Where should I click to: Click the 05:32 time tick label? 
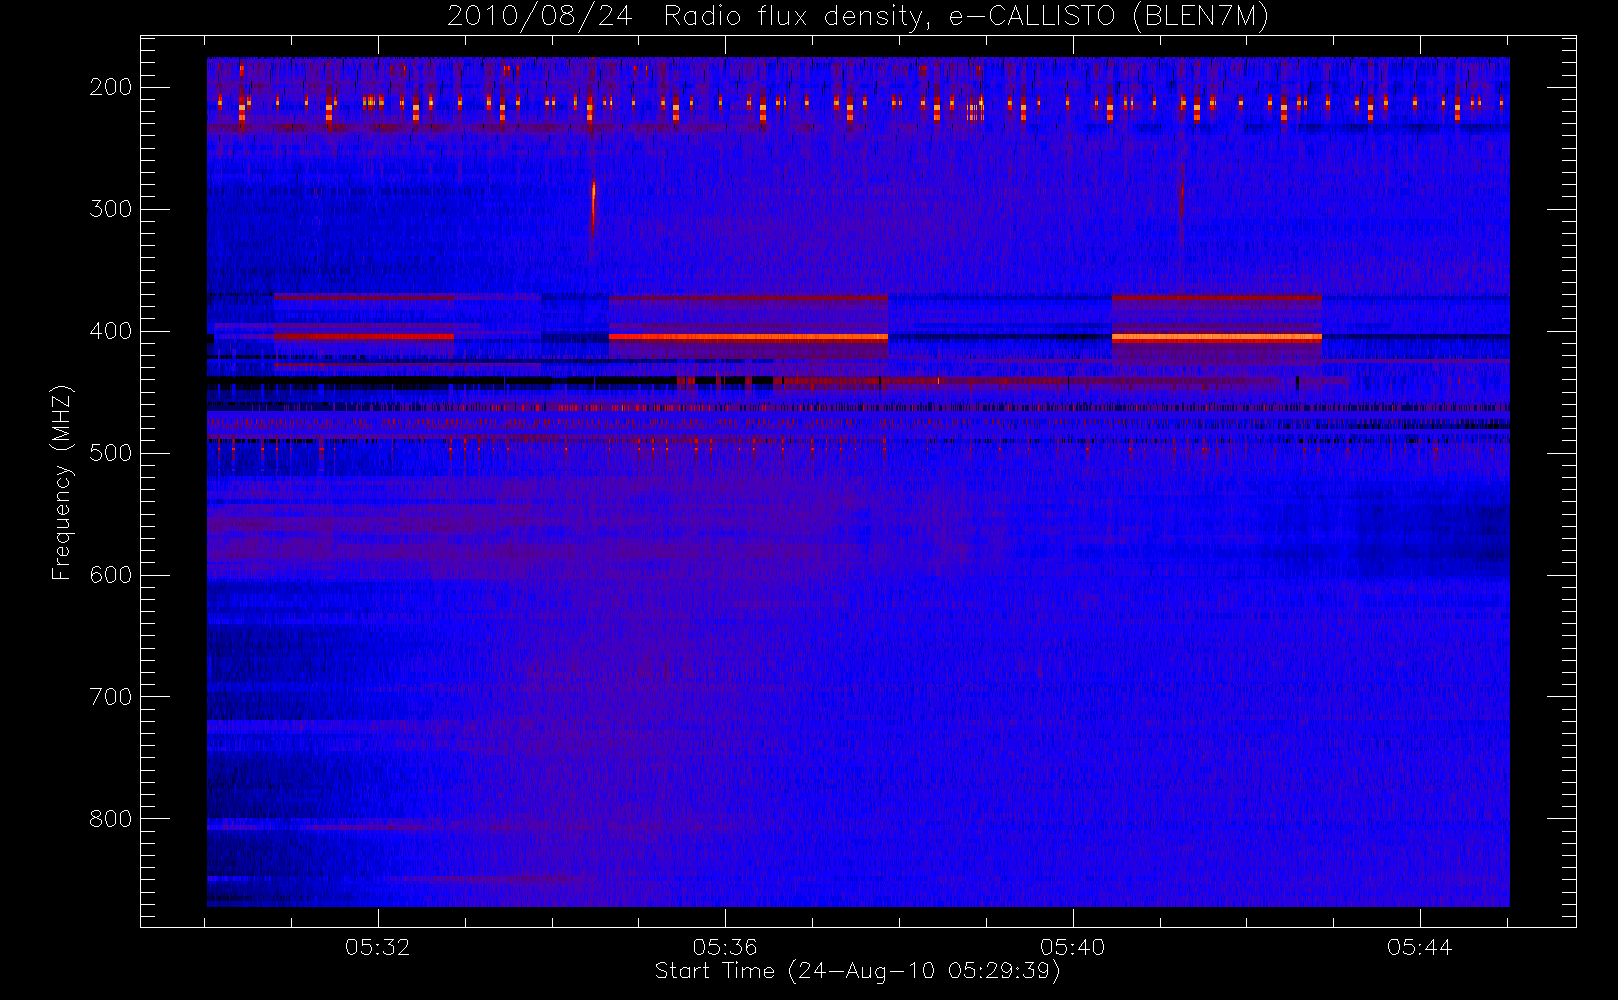click(378, 947)
